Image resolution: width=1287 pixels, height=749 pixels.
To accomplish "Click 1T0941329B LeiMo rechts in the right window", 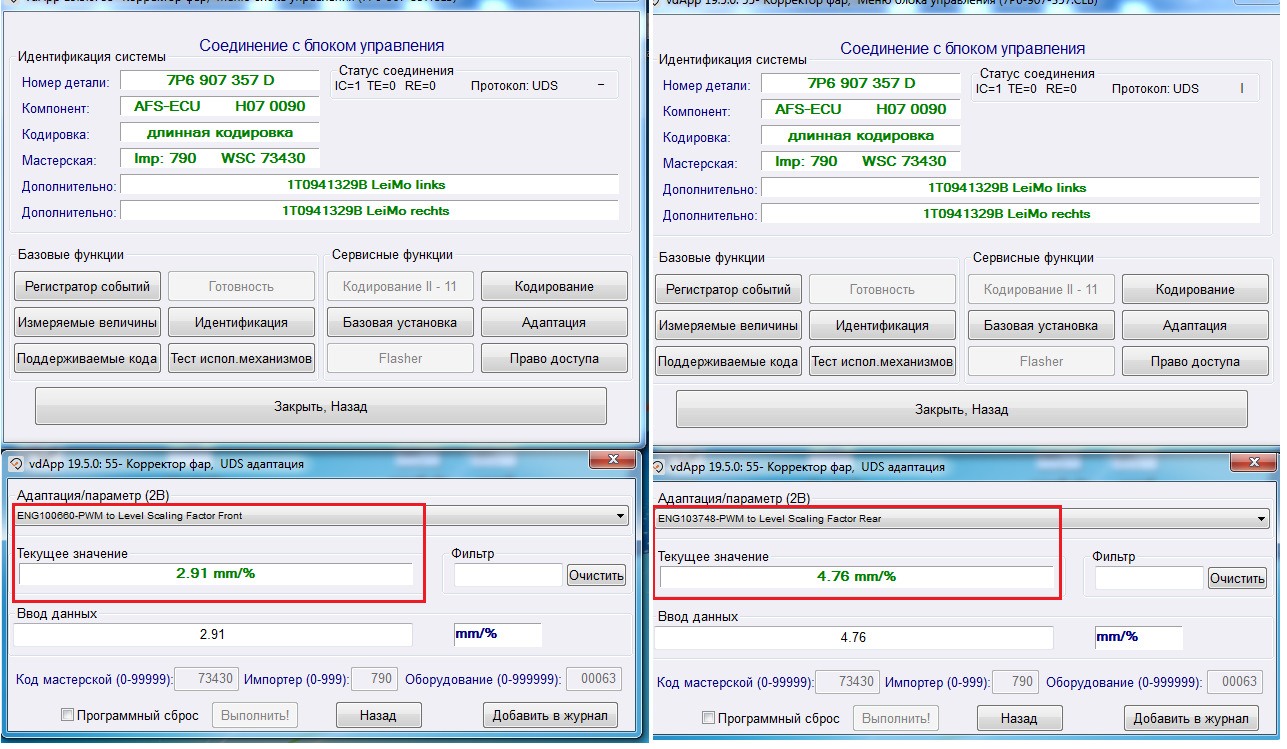I will 1010,214.
